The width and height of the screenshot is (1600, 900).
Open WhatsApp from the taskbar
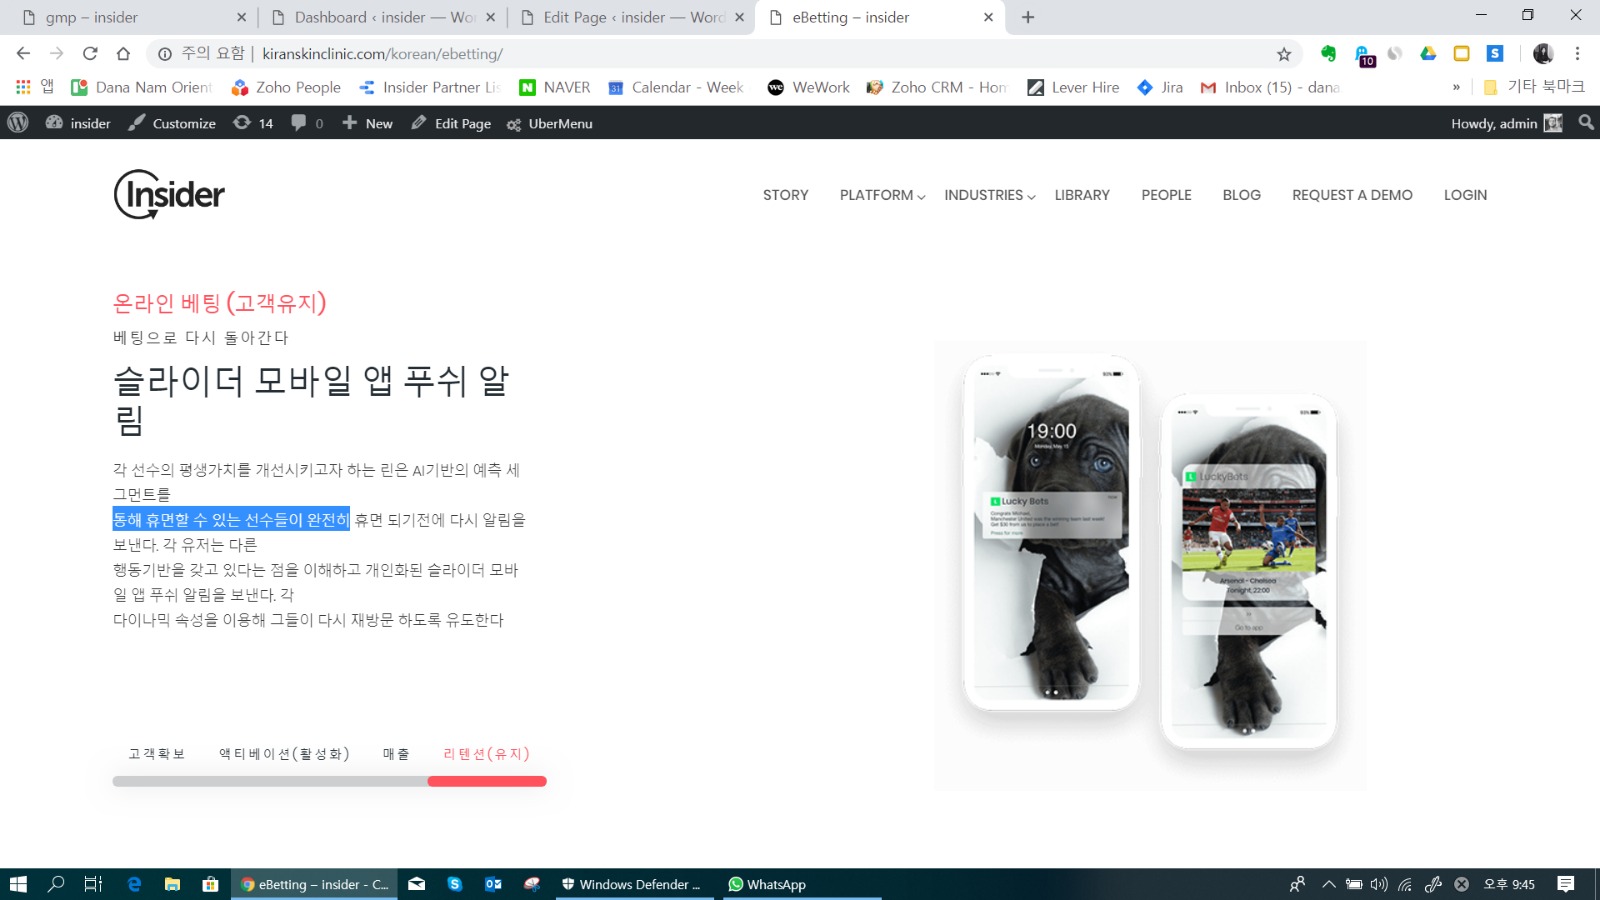click(767, 884)
